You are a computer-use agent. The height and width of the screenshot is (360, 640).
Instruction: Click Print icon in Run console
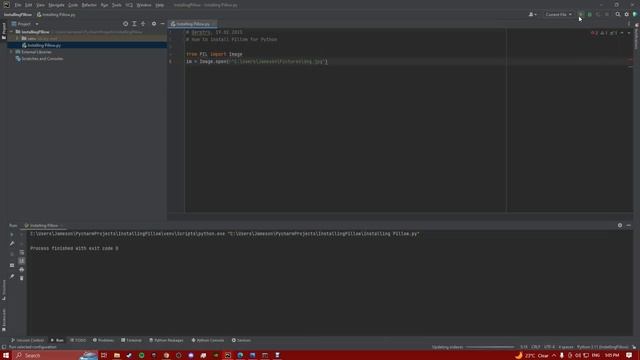pyautogui.click(x=22, y=269)
